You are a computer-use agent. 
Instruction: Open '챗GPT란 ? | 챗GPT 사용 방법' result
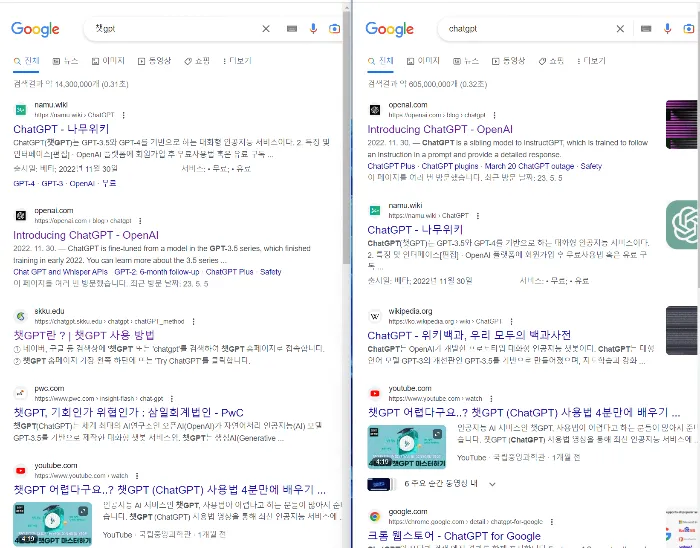tap(84, 335)
